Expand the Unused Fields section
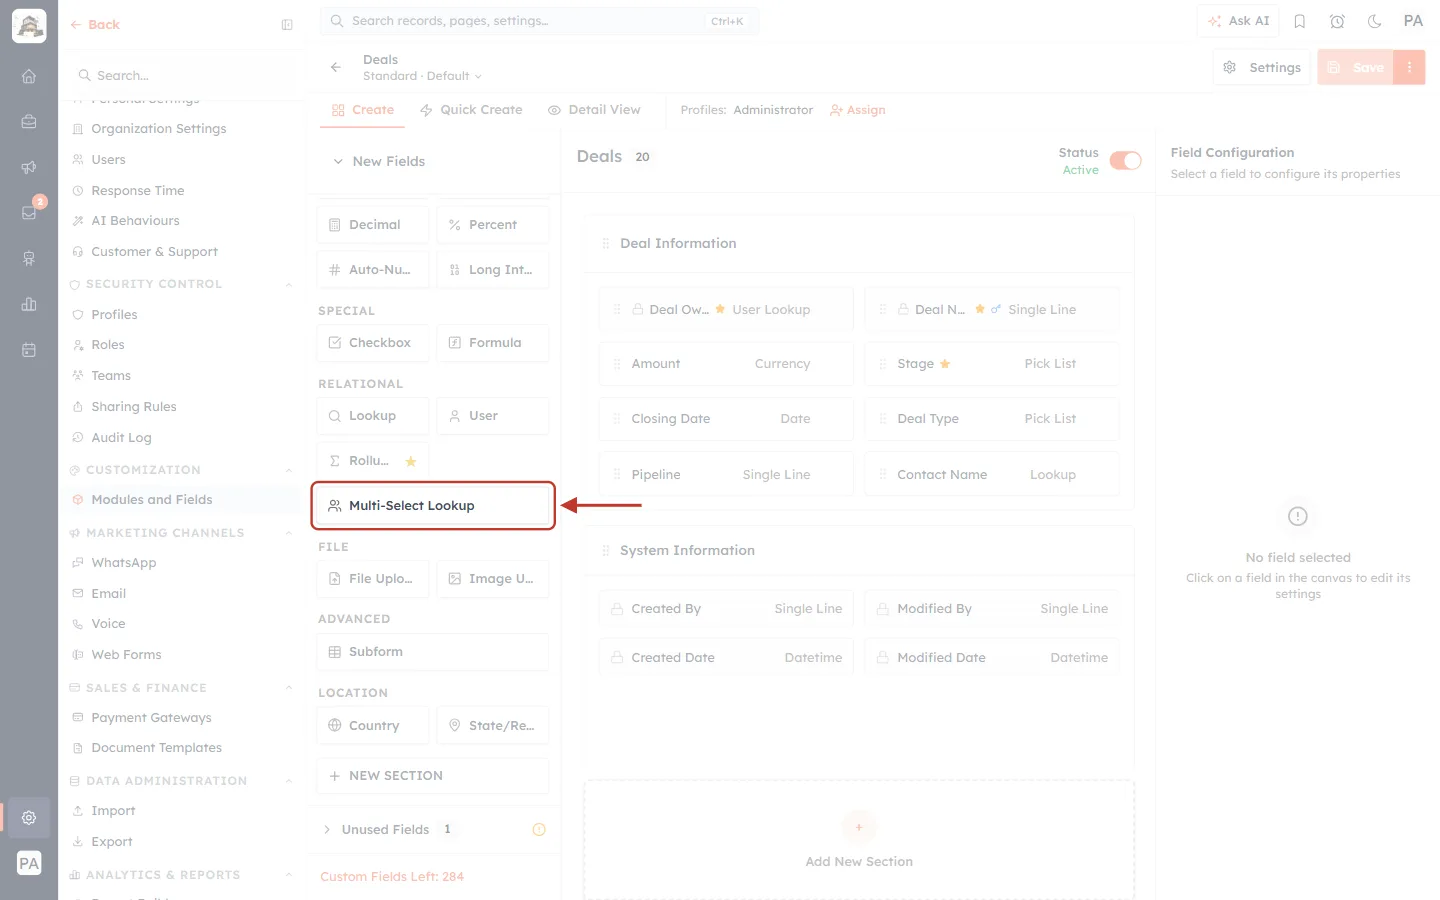Image resolution: width=1440 pixels, height=900 pixels. (x=327, y=829)
